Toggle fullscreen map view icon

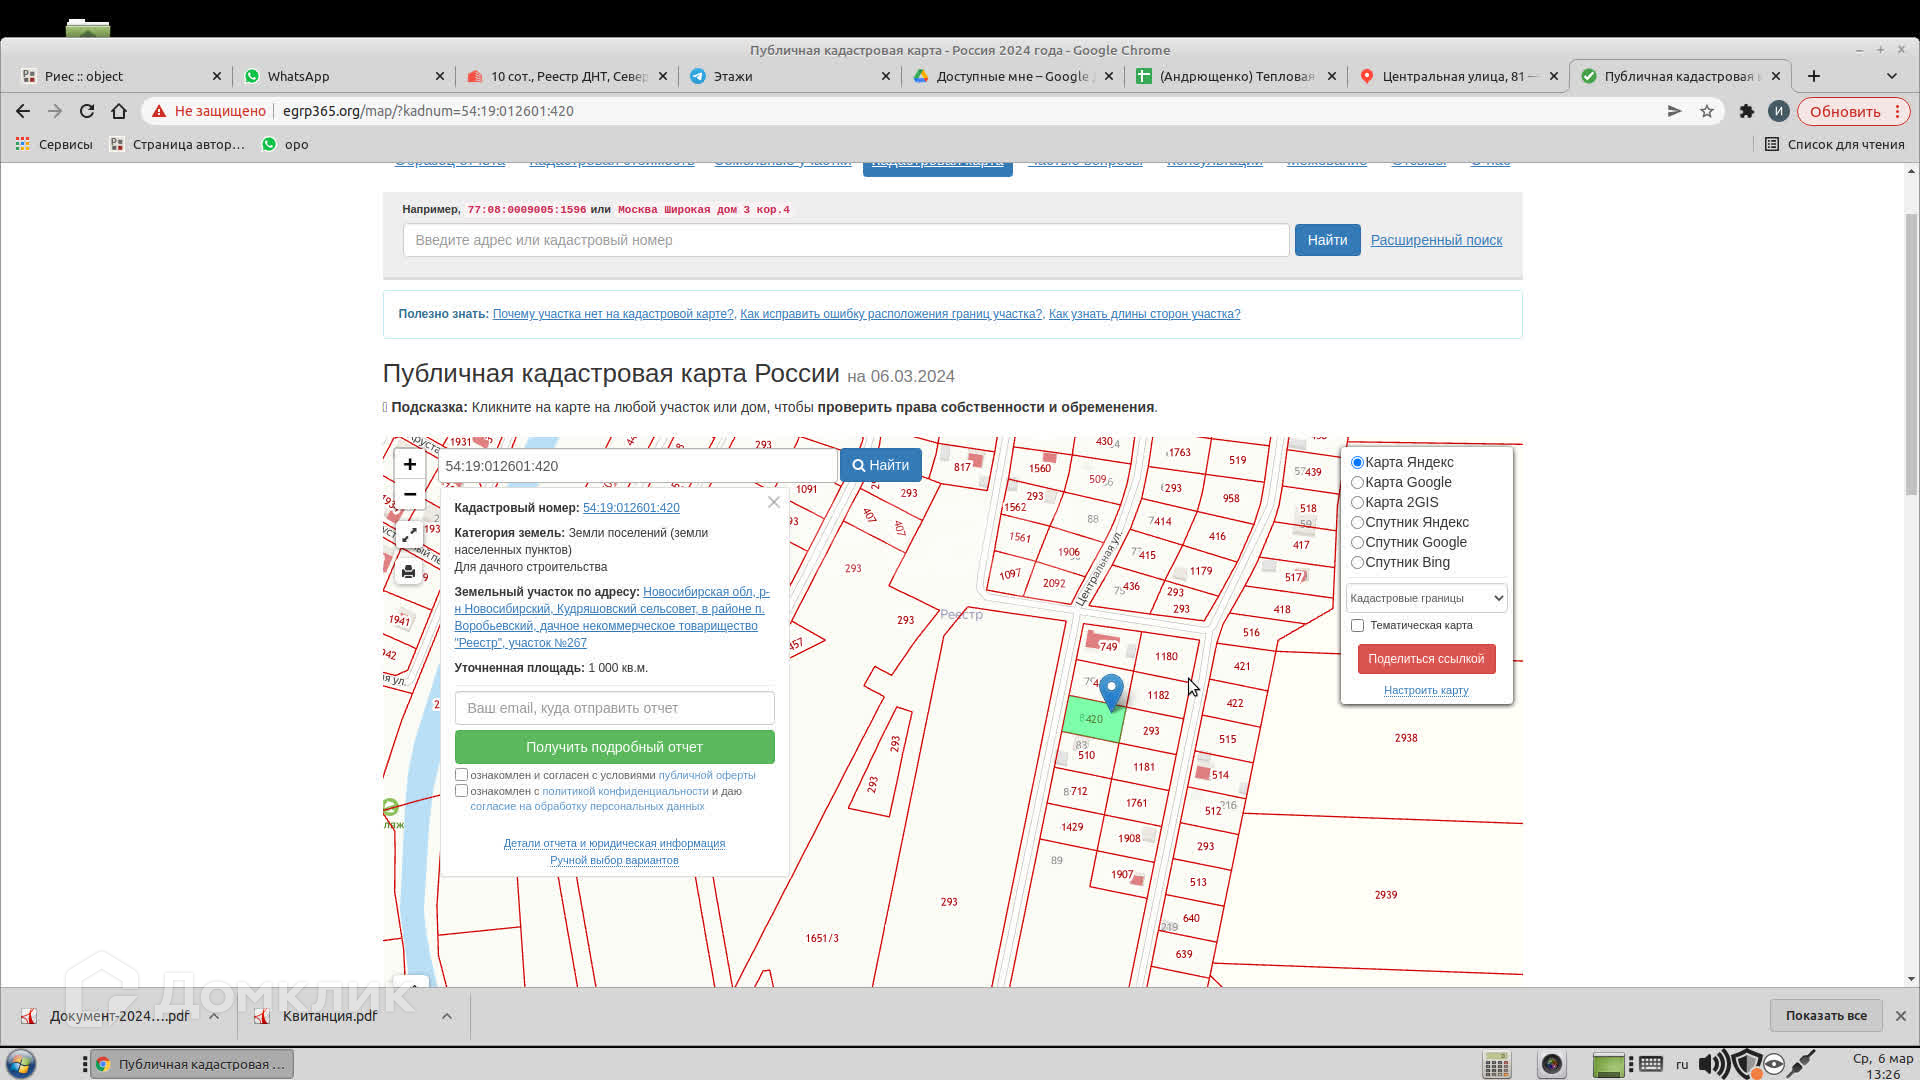(409, 536)
